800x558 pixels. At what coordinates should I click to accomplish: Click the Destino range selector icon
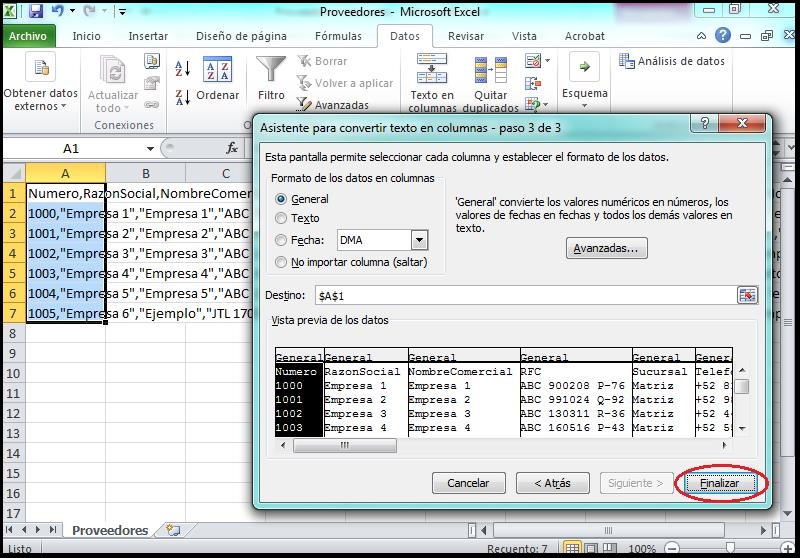click(747, 295)
